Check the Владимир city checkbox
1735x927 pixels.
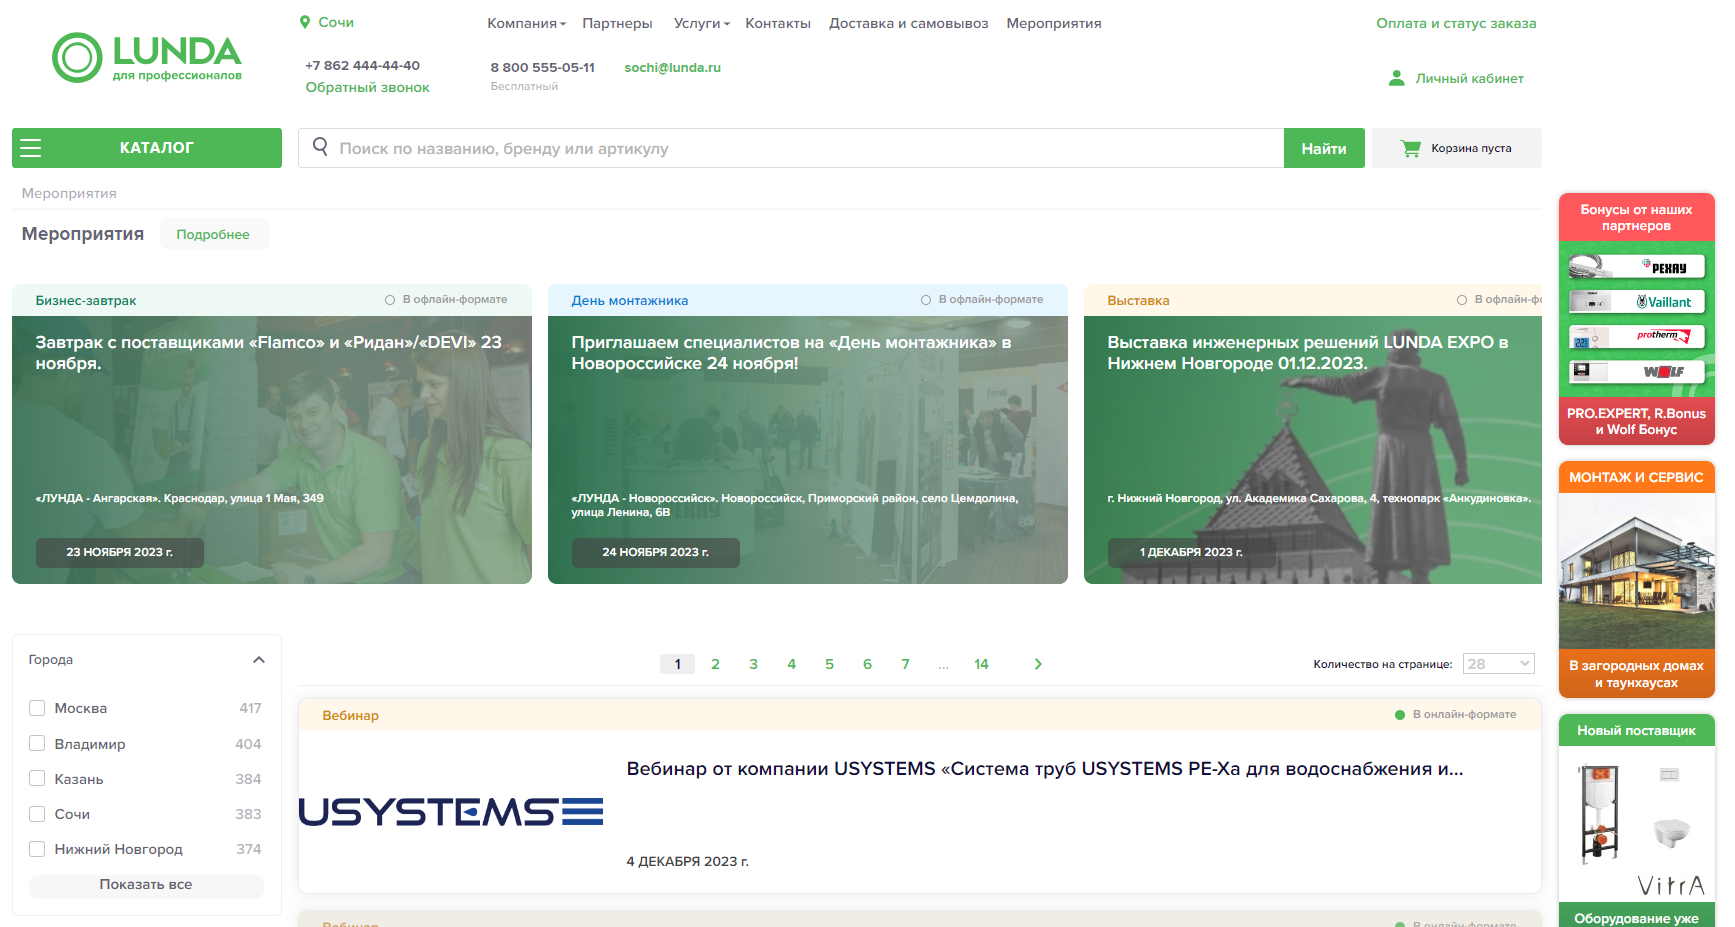click(x=37, y=743)
